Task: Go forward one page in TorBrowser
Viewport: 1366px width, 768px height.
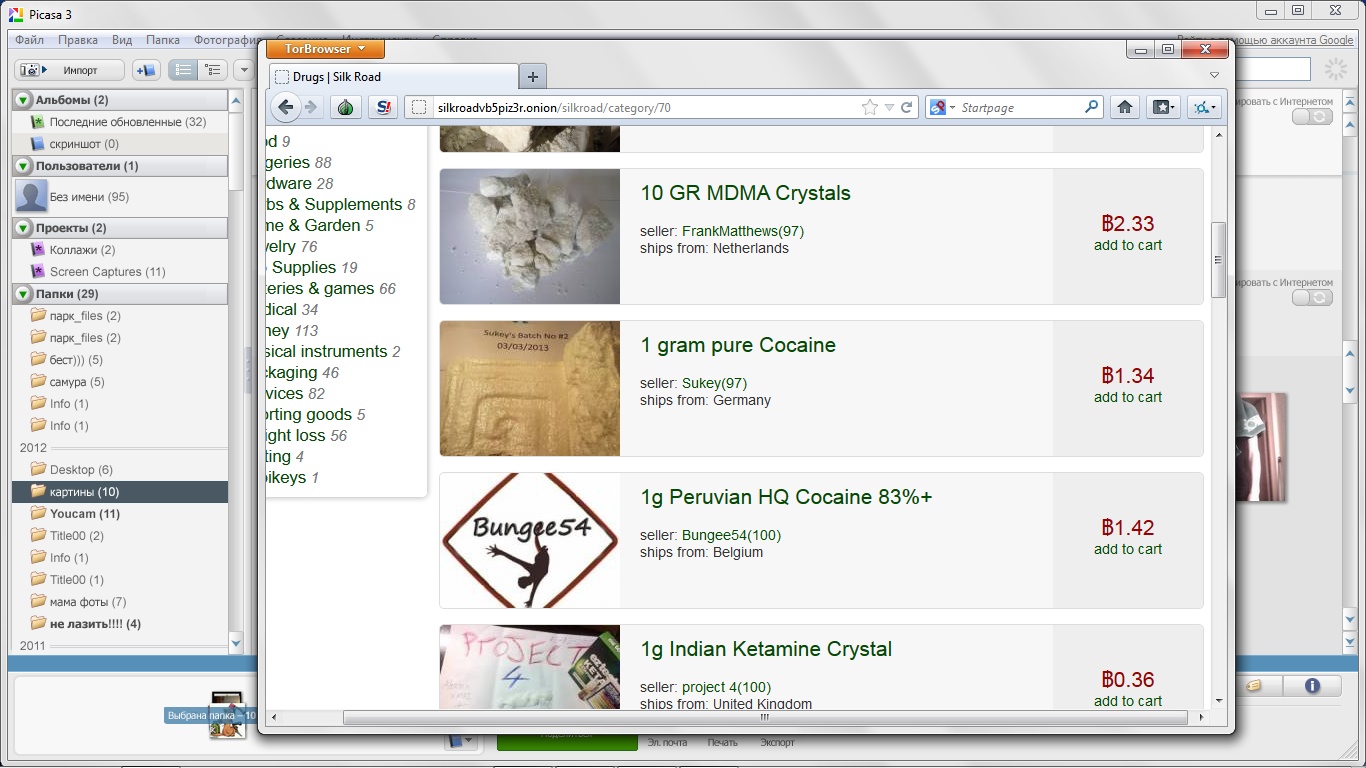Action: (x=311, y=107)
